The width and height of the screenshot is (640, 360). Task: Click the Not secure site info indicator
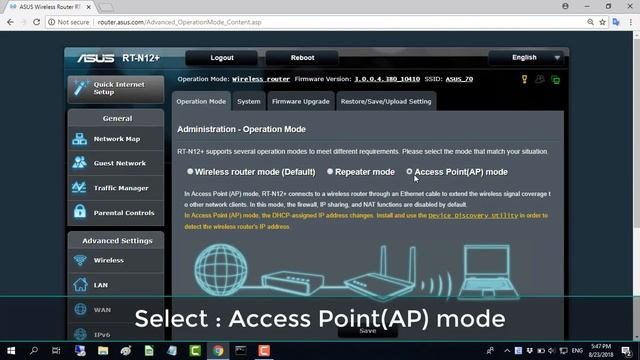69,22
